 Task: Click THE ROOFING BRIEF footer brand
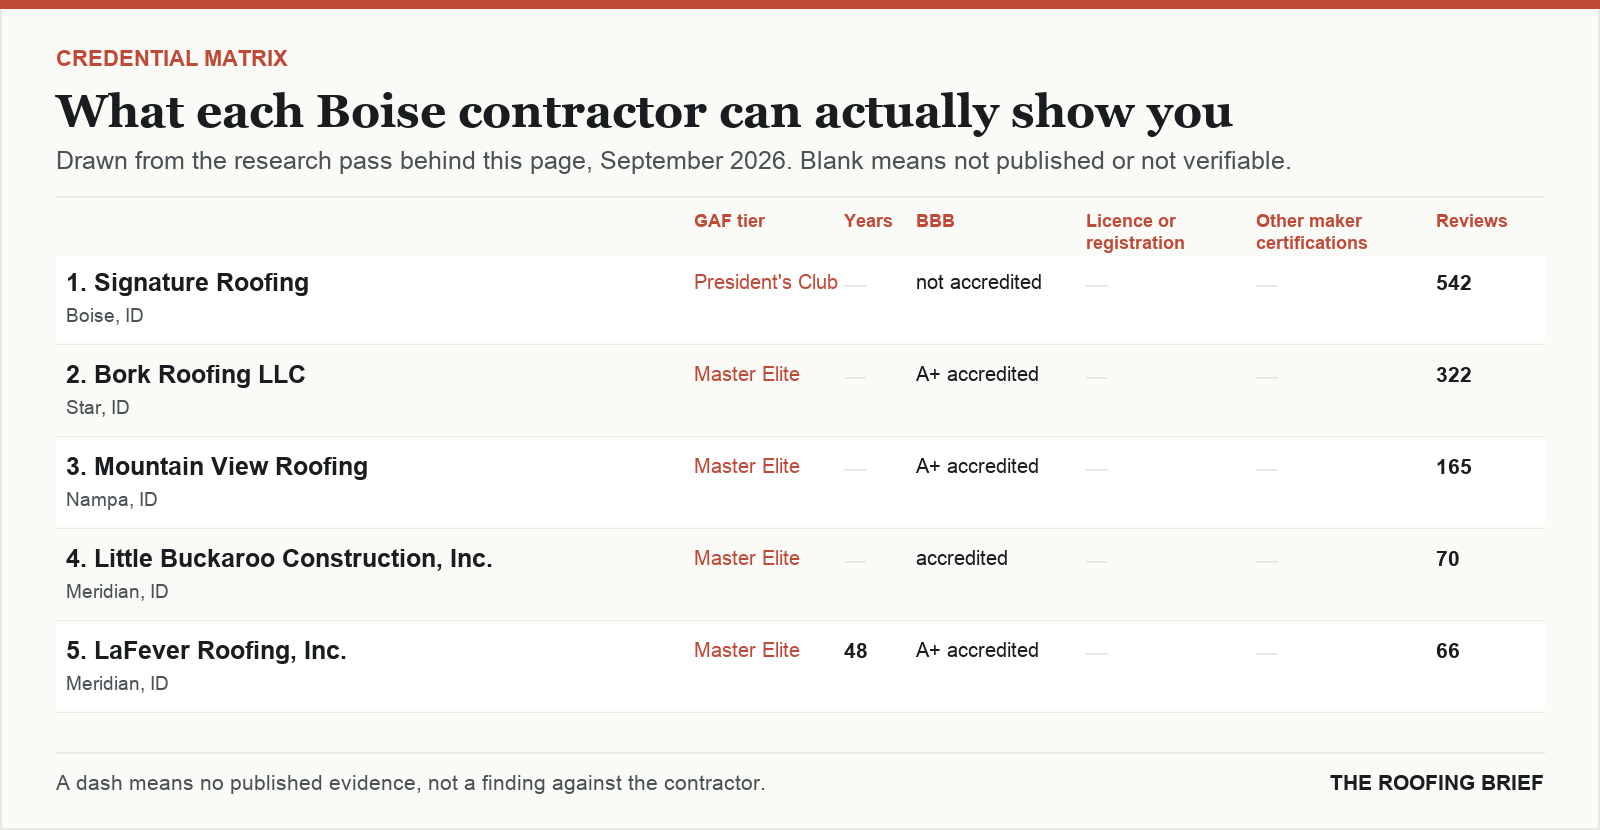pos(1436,783)
